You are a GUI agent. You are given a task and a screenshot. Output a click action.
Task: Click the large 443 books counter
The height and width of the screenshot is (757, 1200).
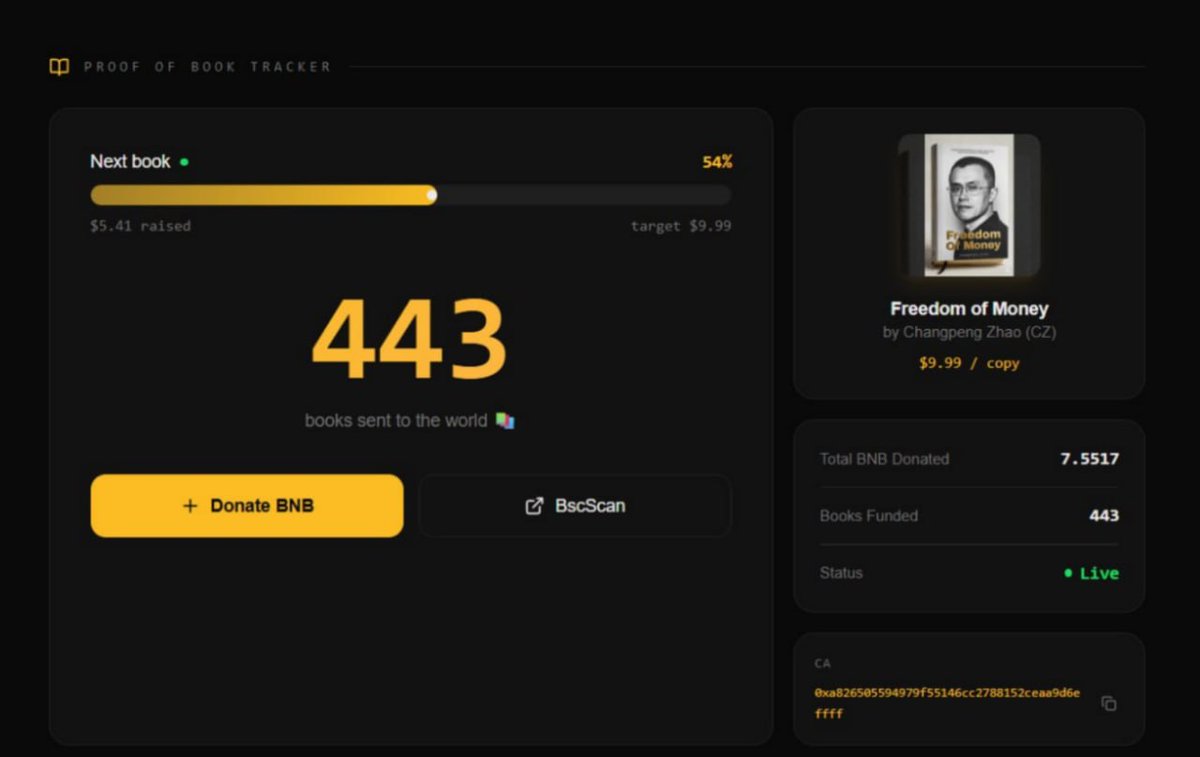point(410,338)
